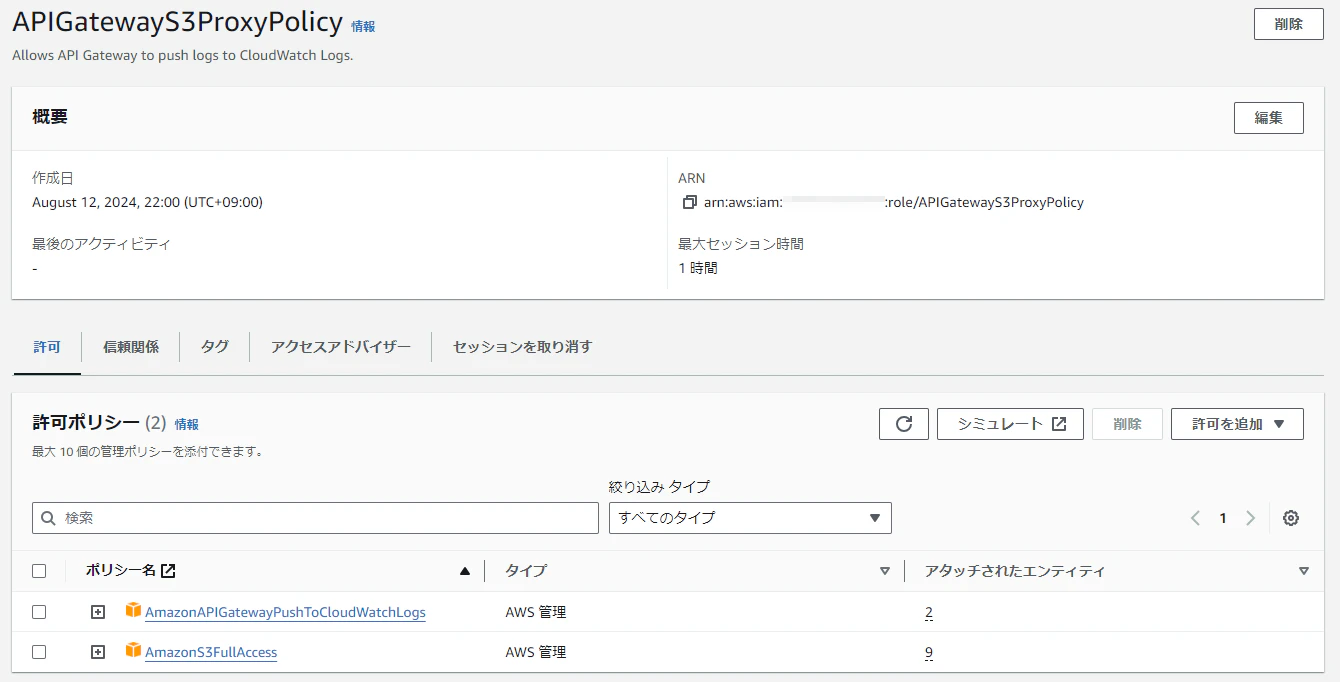Open the アクセスアドバイザー tab
The image size is (1340, 682).
(x=341, y=347)
